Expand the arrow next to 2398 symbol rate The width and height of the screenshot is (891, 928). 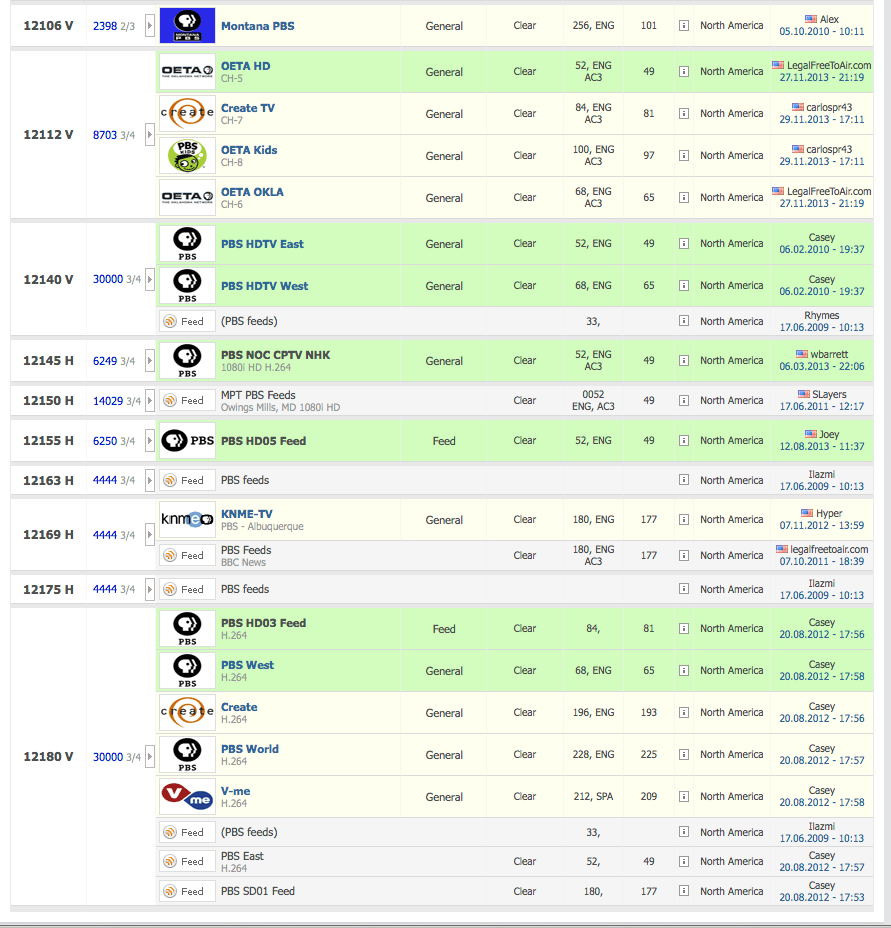(150, 26)
